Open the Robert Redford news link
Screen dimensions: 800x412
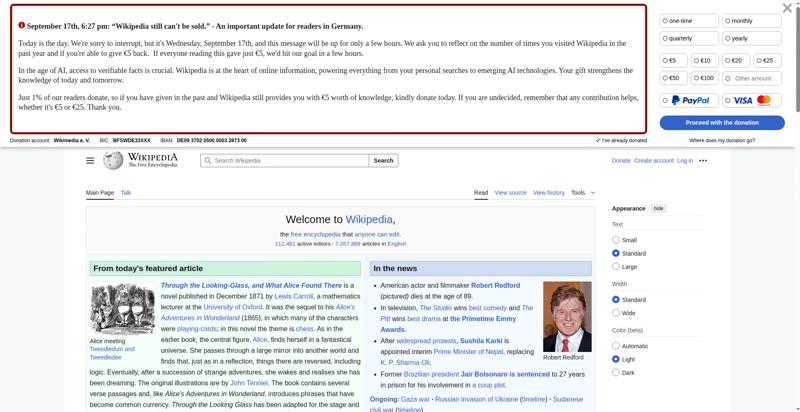495,286
